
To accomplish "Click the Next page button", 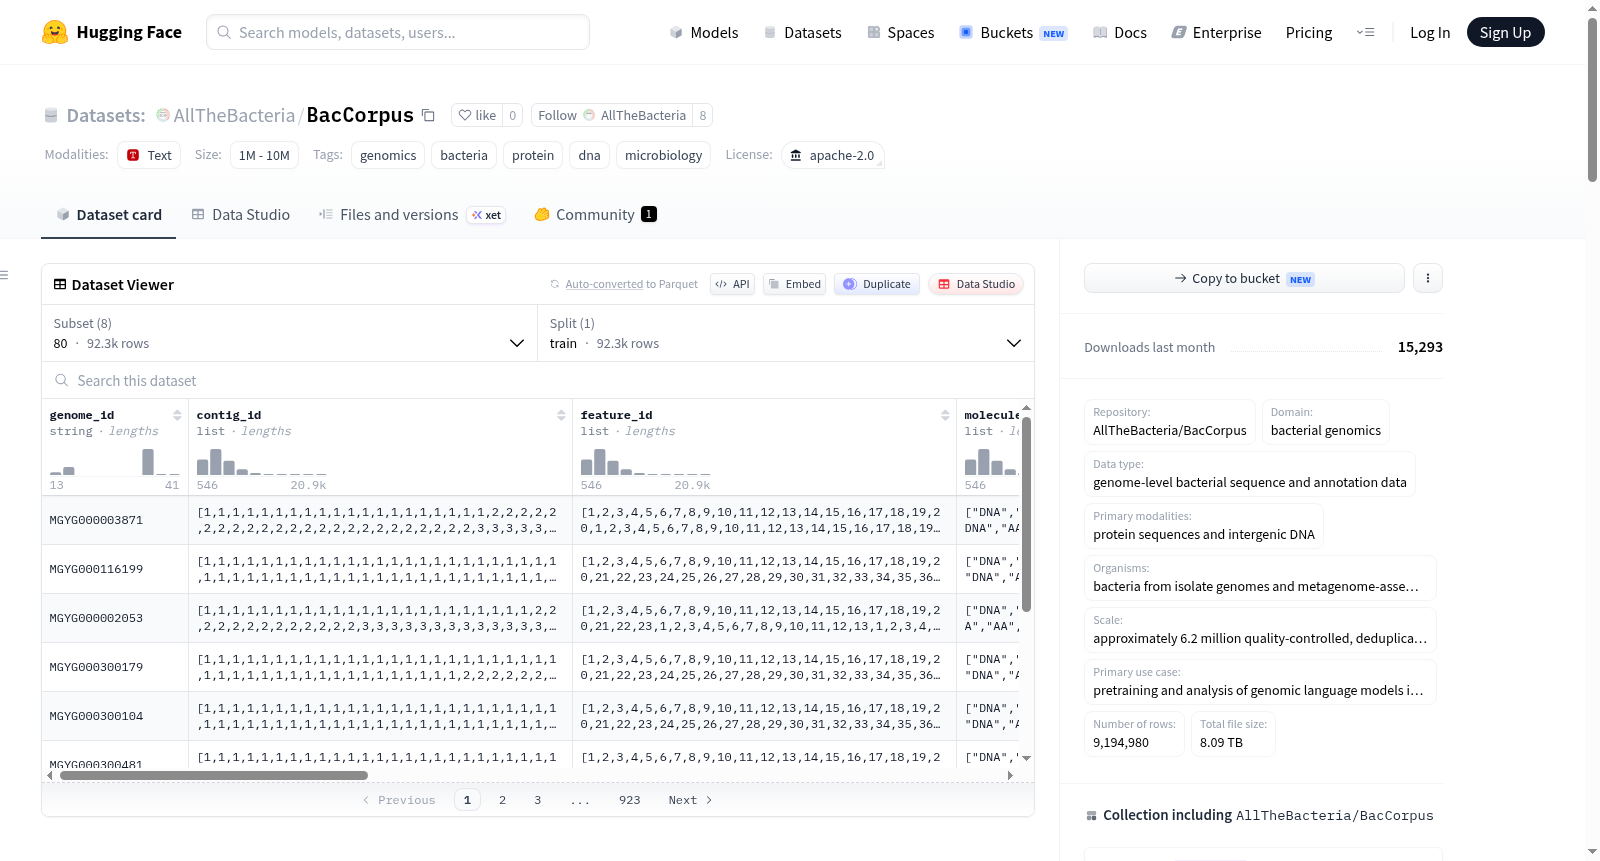I will (x=690, y=800).
